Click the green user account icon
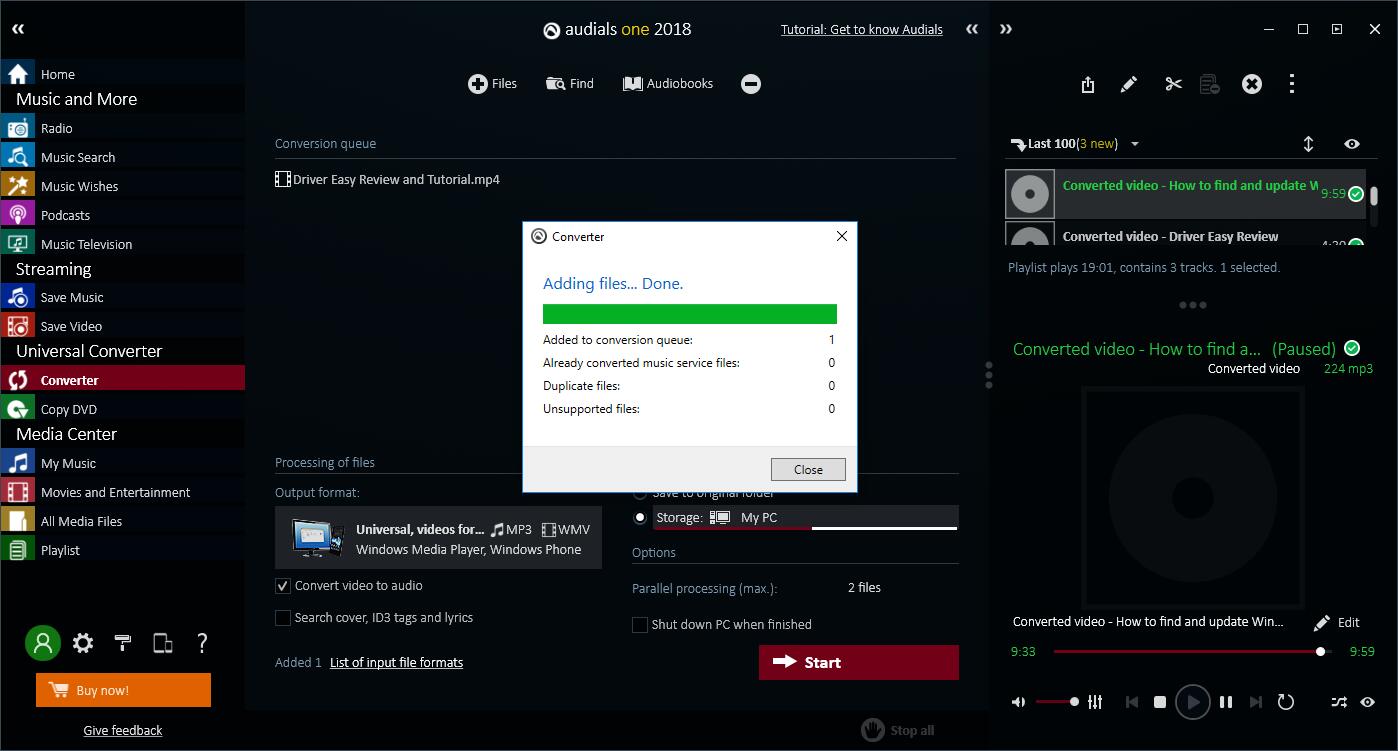The image size is (1398, 751). pos(43,643)
